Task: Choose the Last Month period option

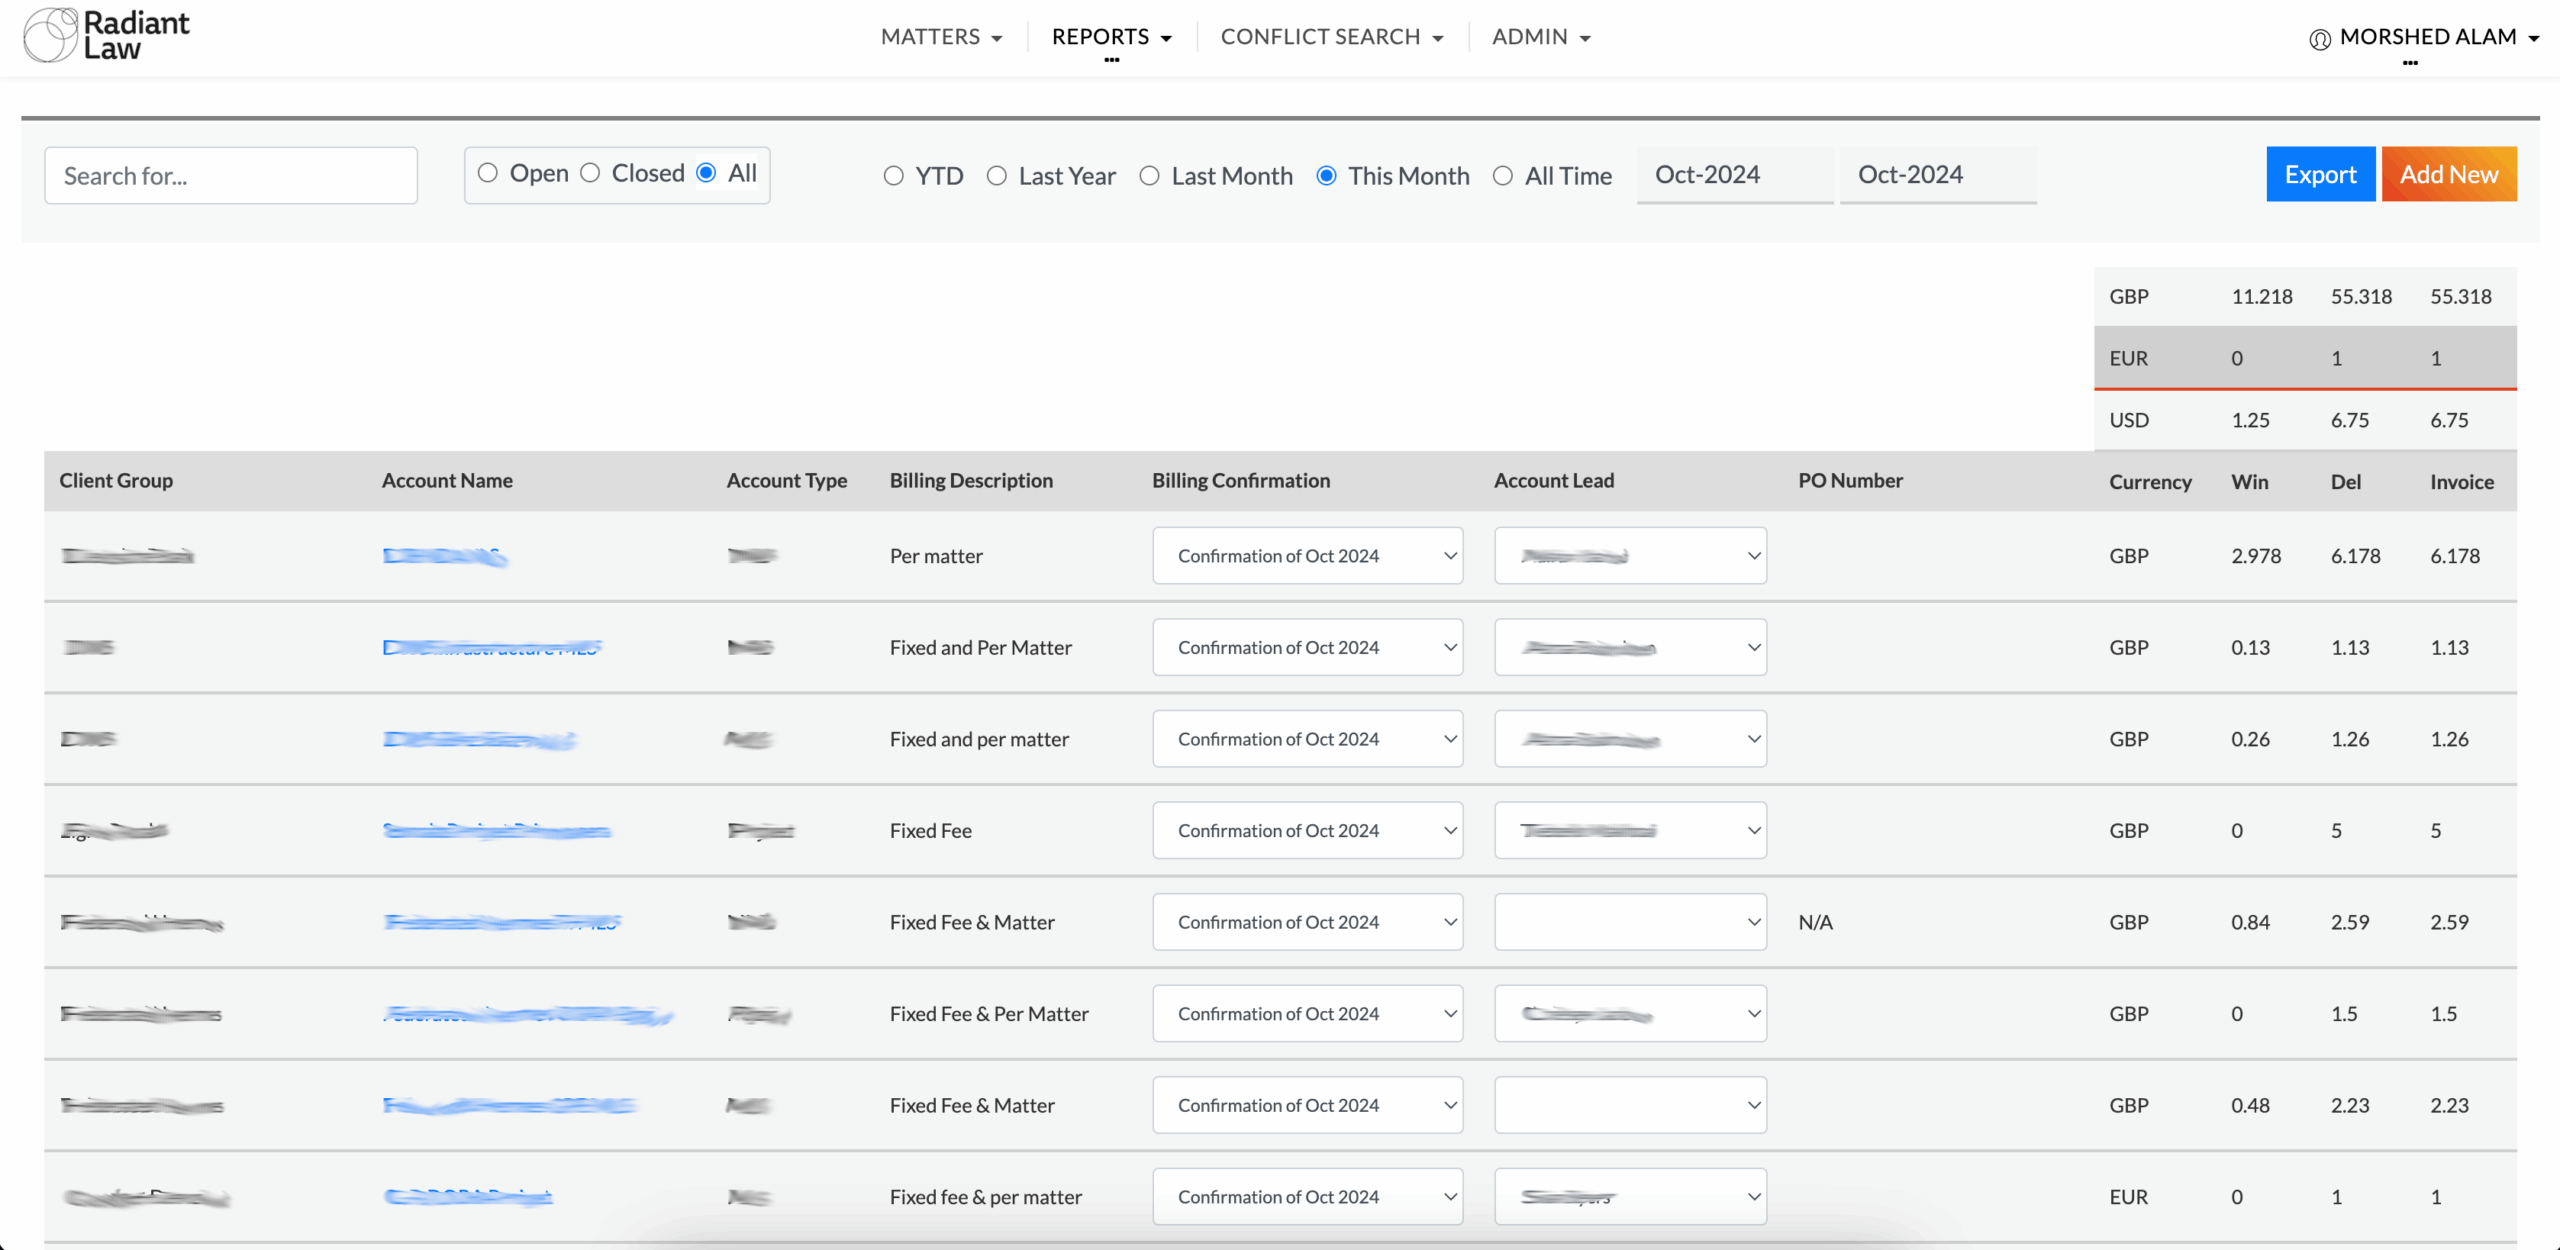Action: 1150,176
